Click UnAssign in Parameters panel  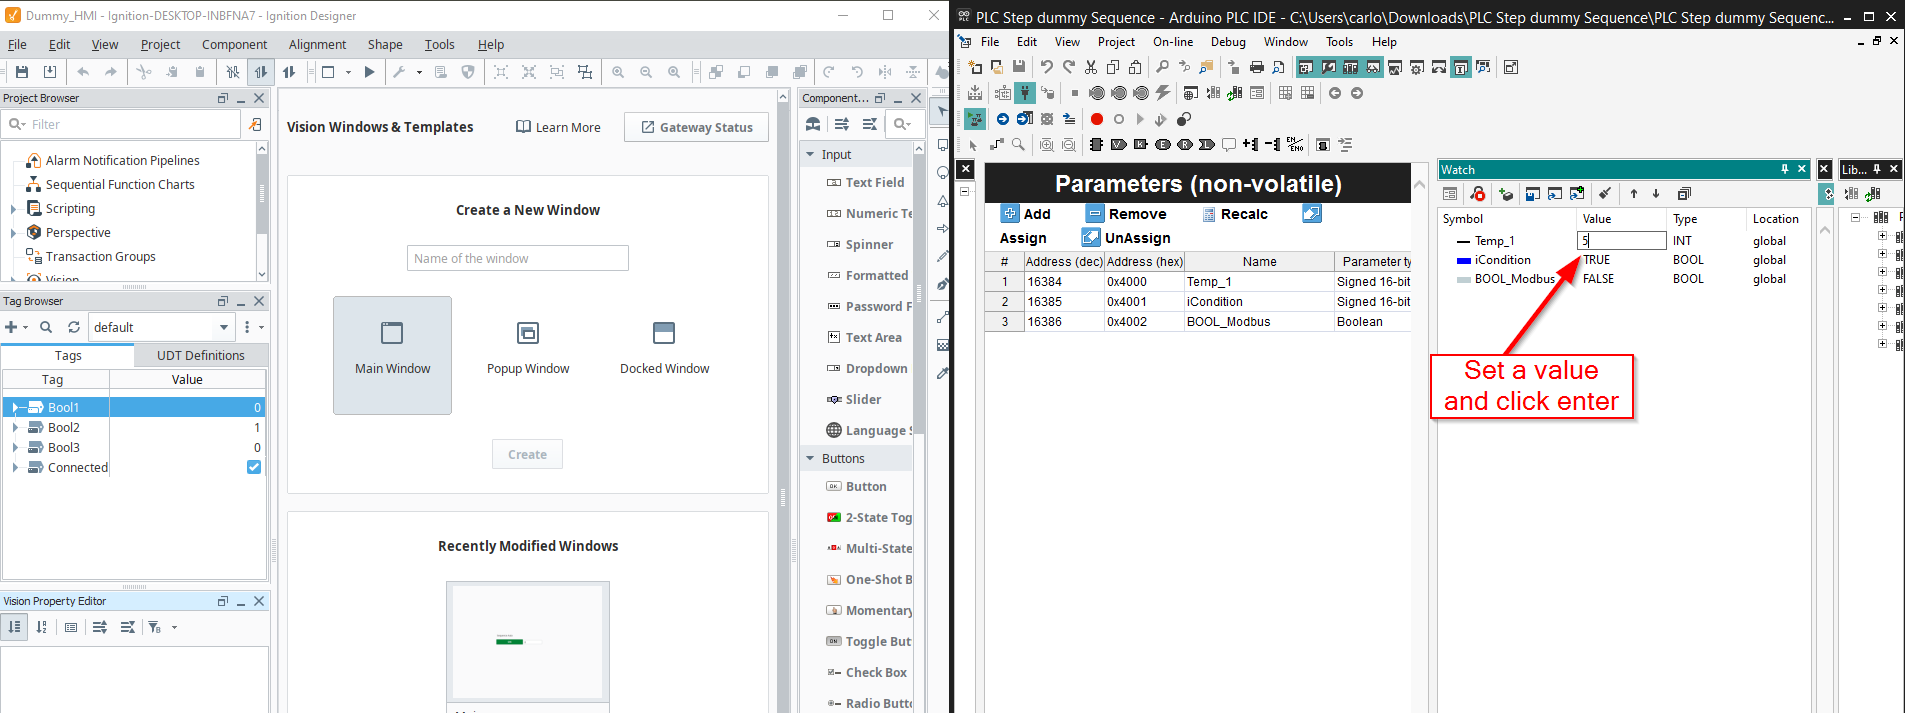(x=1127, y=238)
